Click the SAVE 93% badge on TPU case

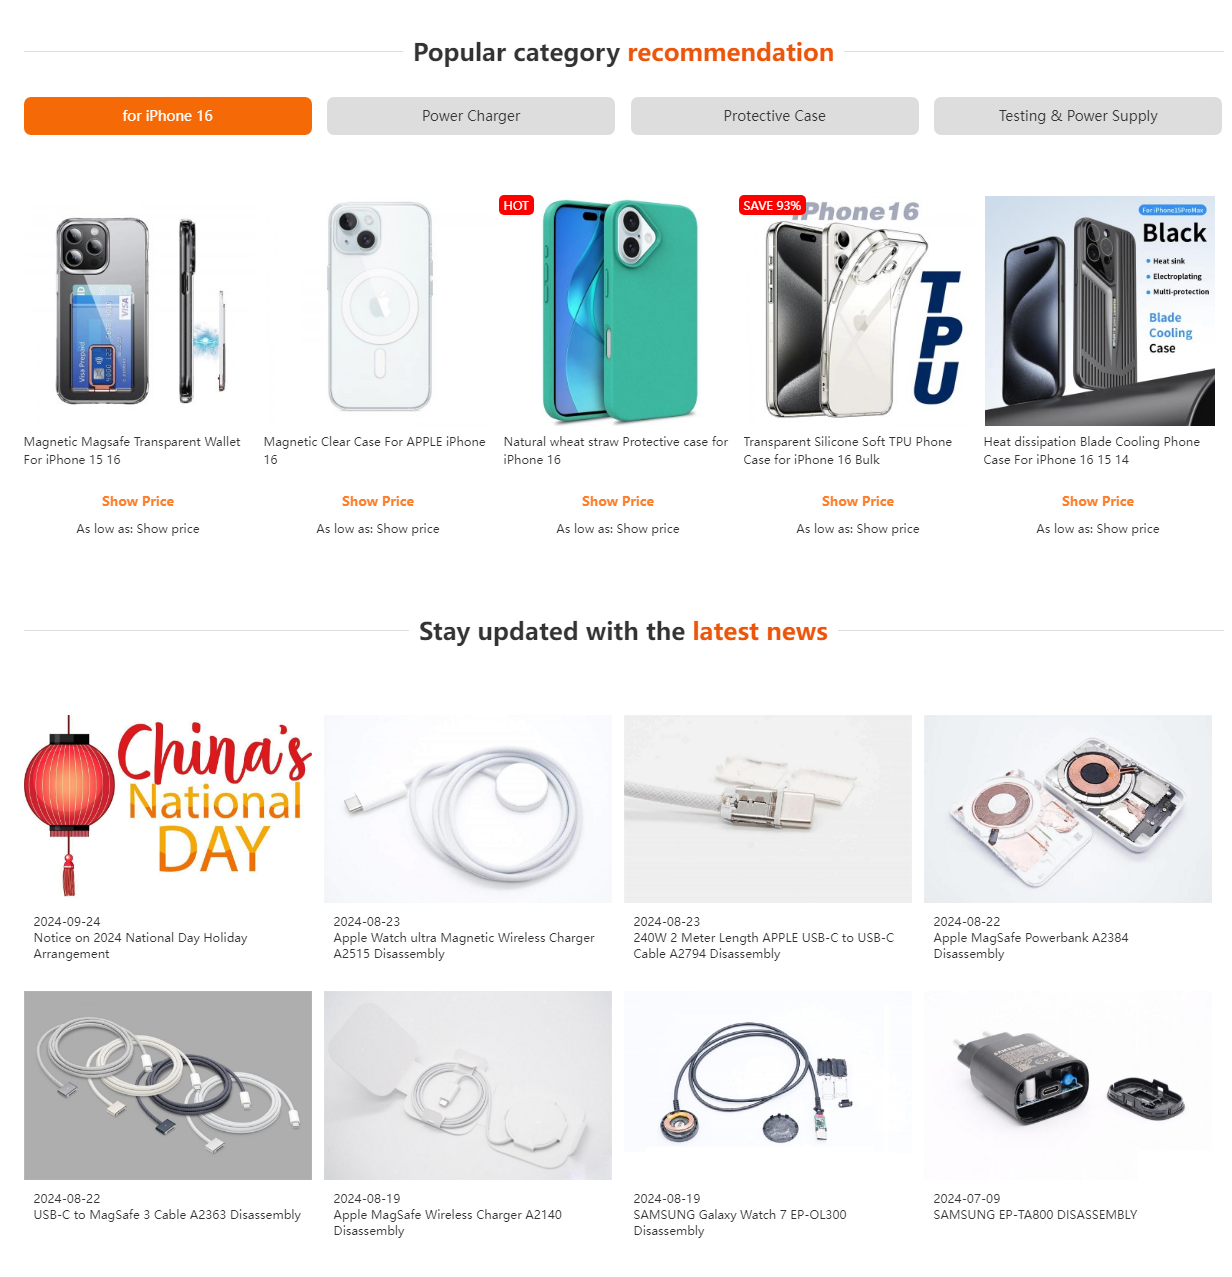coord(772,205)
